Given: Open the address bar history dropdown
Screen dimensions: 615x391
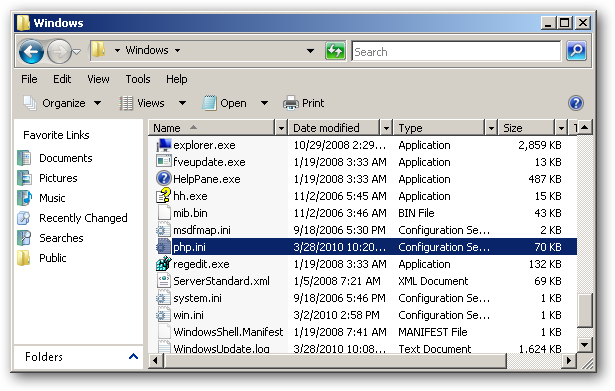Looking at the screenshot, I should tap(310, 51).
